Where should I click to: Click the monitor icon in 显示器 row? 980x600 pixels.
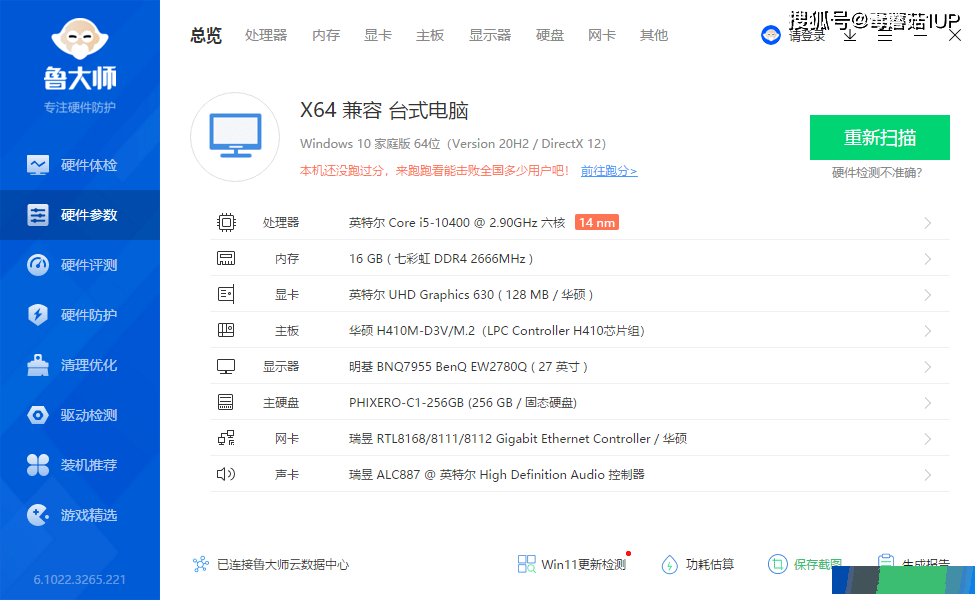click(226, 366)
